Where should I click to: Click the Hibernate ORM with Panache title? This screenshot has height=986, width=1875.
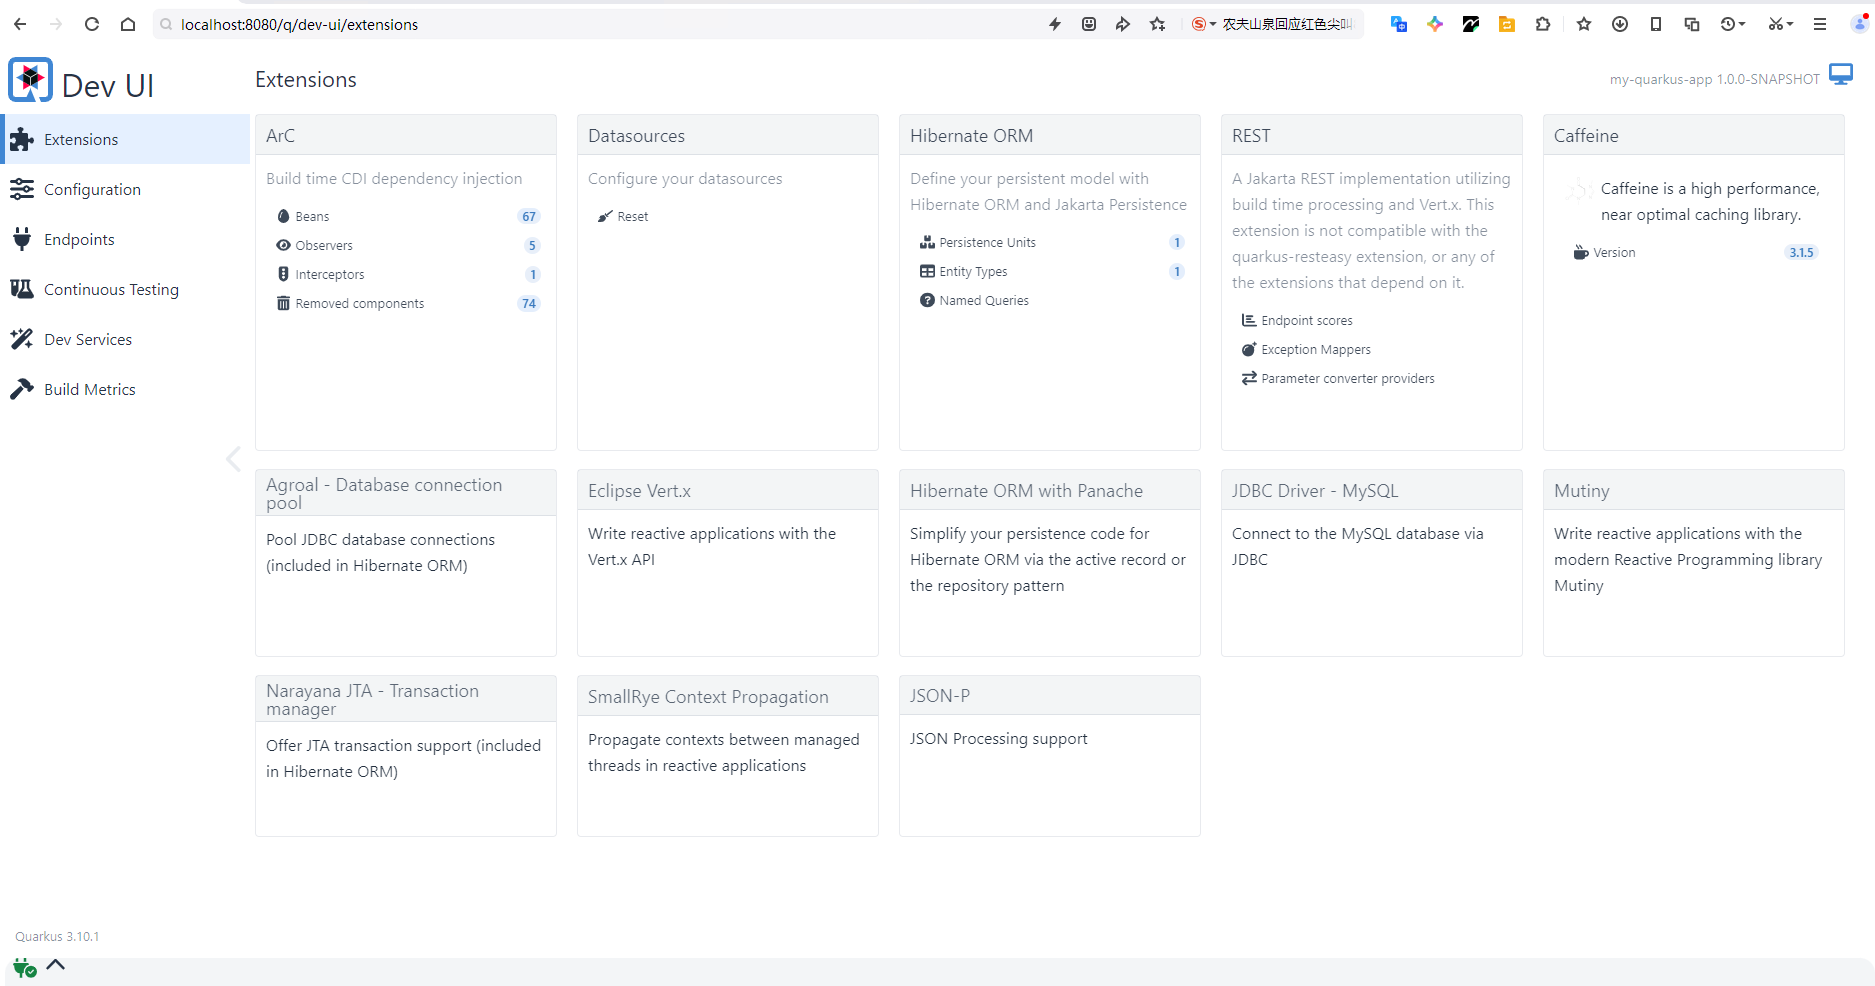pyautogui.click(x=1026, y=490)
